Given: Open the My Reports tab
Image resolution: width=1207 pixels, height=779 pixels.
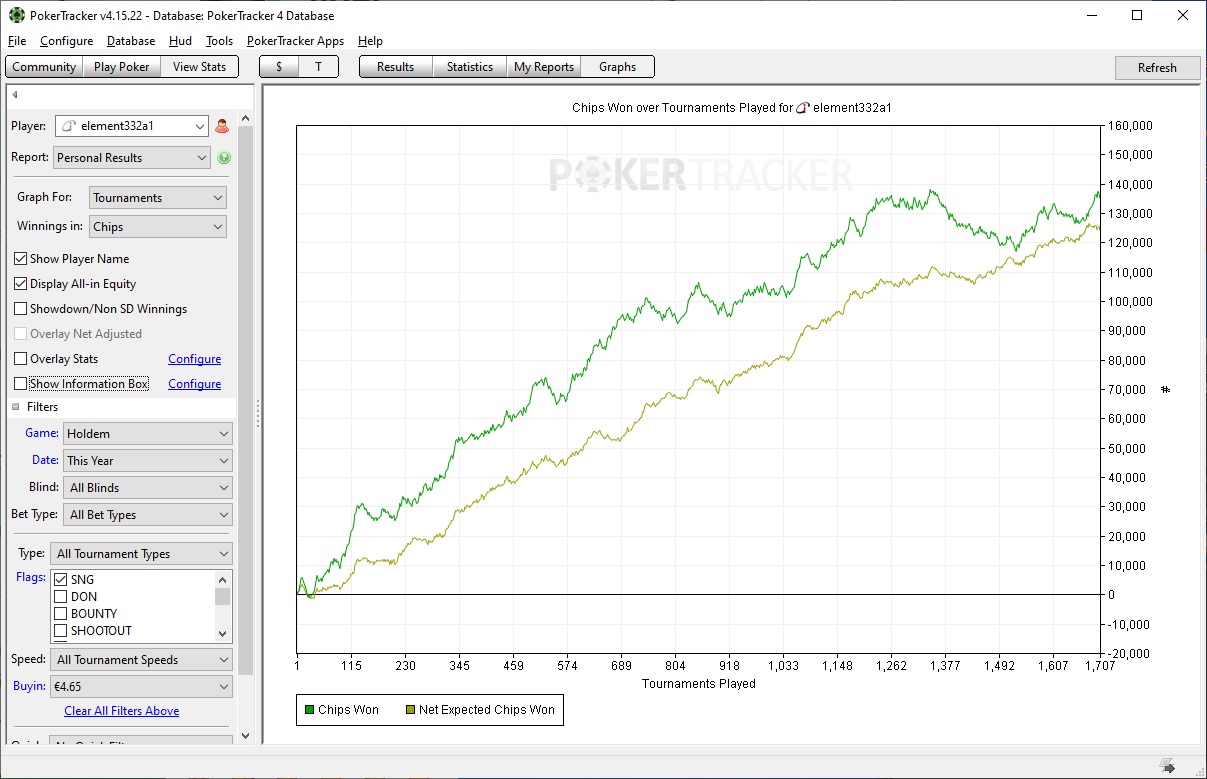Looking at the screenshot, I should pyautogui.click(x=544, y=67).
